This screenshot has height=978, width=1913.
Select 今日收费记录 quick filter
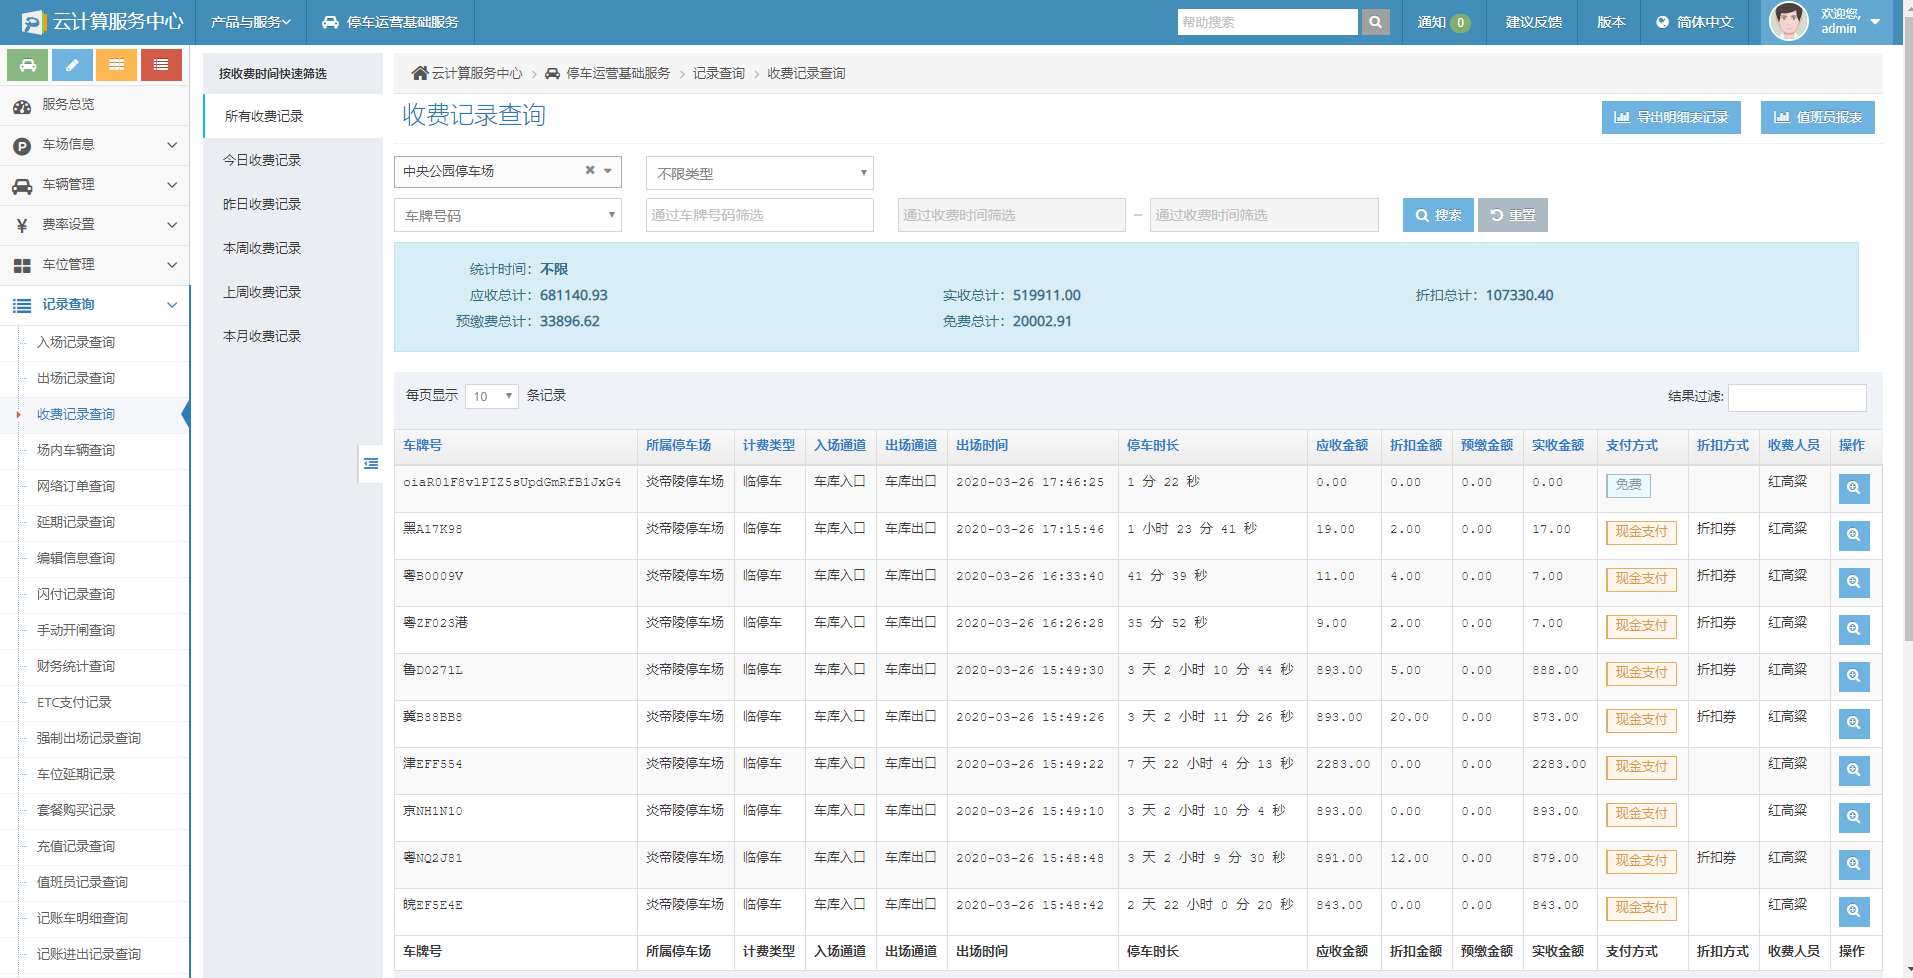[x=262, y=160]
